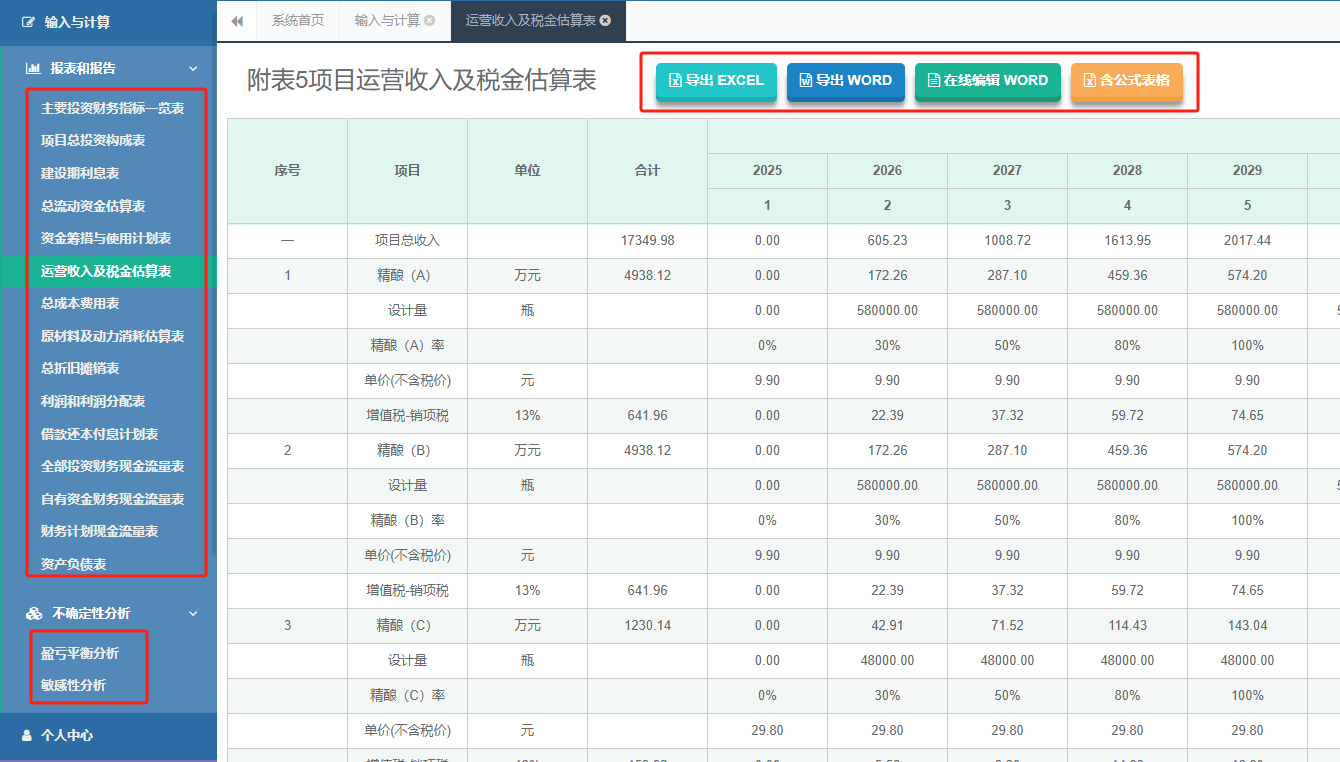Click the double-arrow tab collapse control
The image size is (1340, 762).
pyautogui.click(x=237, y=21)
